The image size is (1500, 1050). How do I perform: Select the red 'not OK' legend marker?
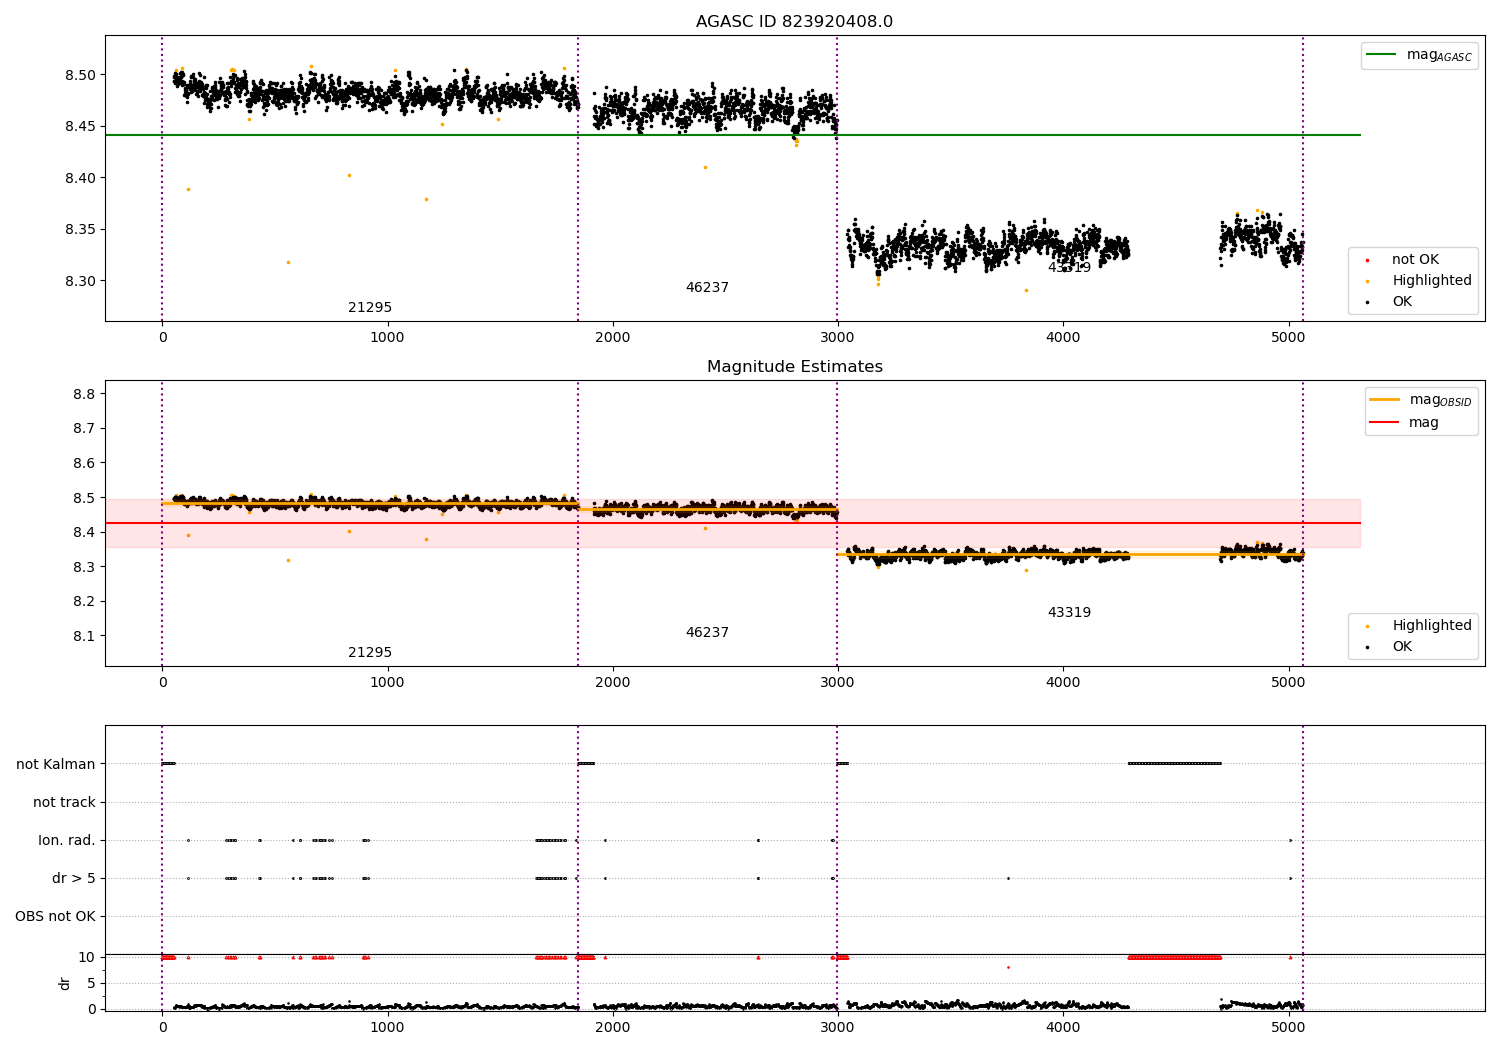(1367, 260)
